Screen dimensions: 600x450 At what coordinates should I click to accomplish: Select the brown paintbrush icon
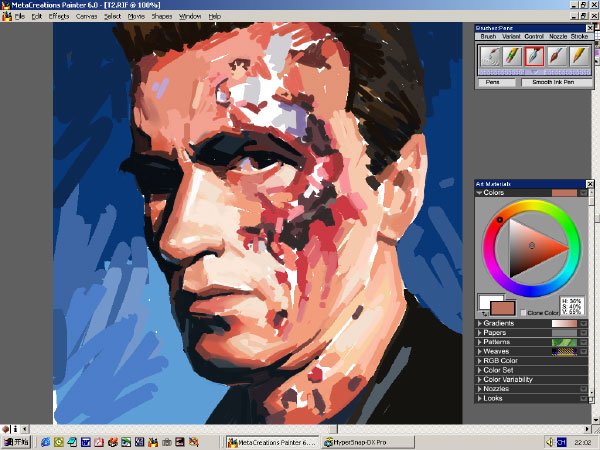[557, 56]
